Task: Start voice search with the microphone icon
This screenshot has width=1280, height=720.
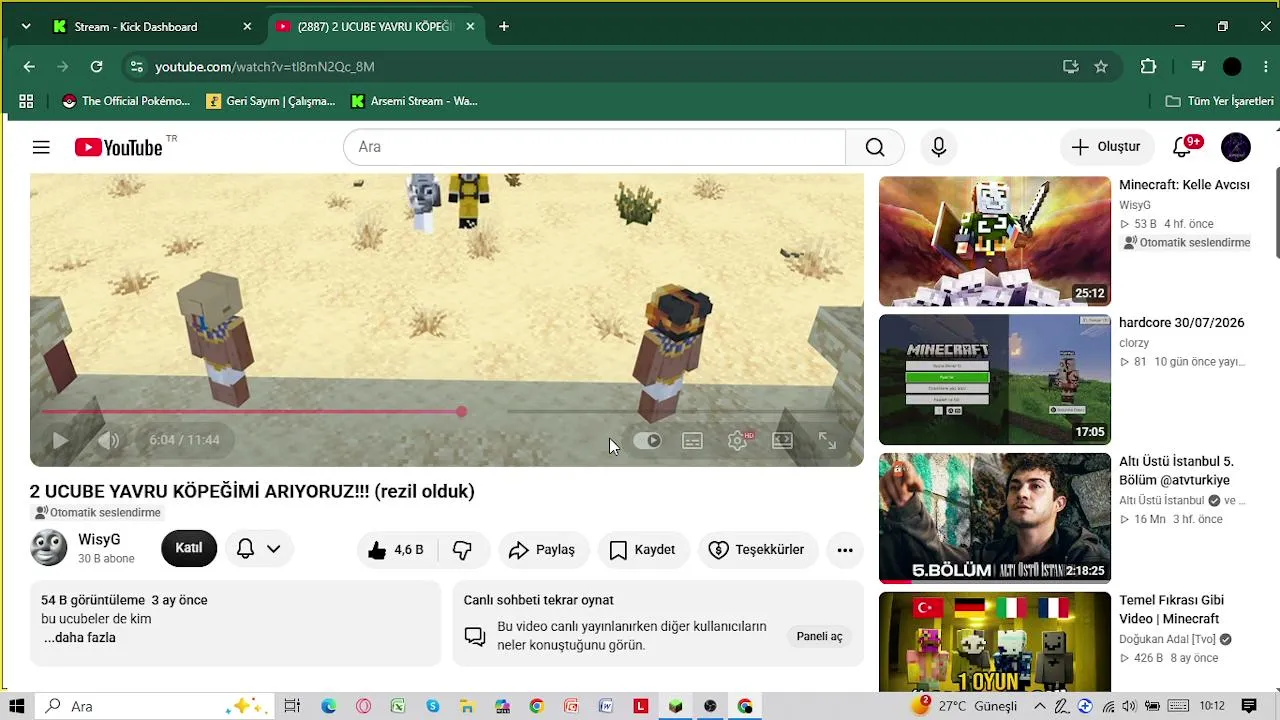Action: (938, 147)
